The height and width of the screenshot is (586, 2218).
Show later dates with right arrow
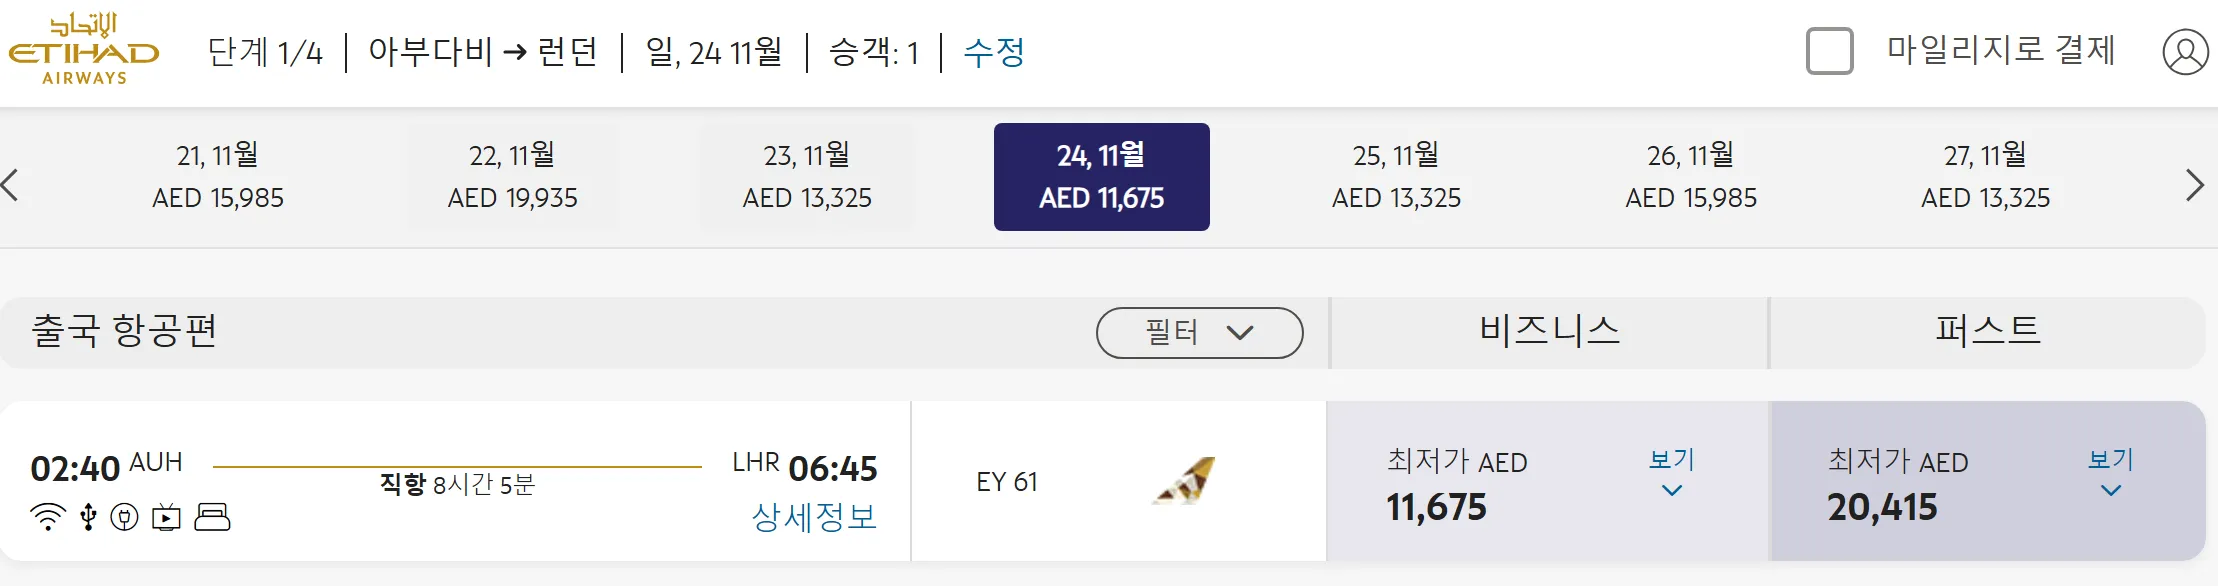coord(2194,185)
